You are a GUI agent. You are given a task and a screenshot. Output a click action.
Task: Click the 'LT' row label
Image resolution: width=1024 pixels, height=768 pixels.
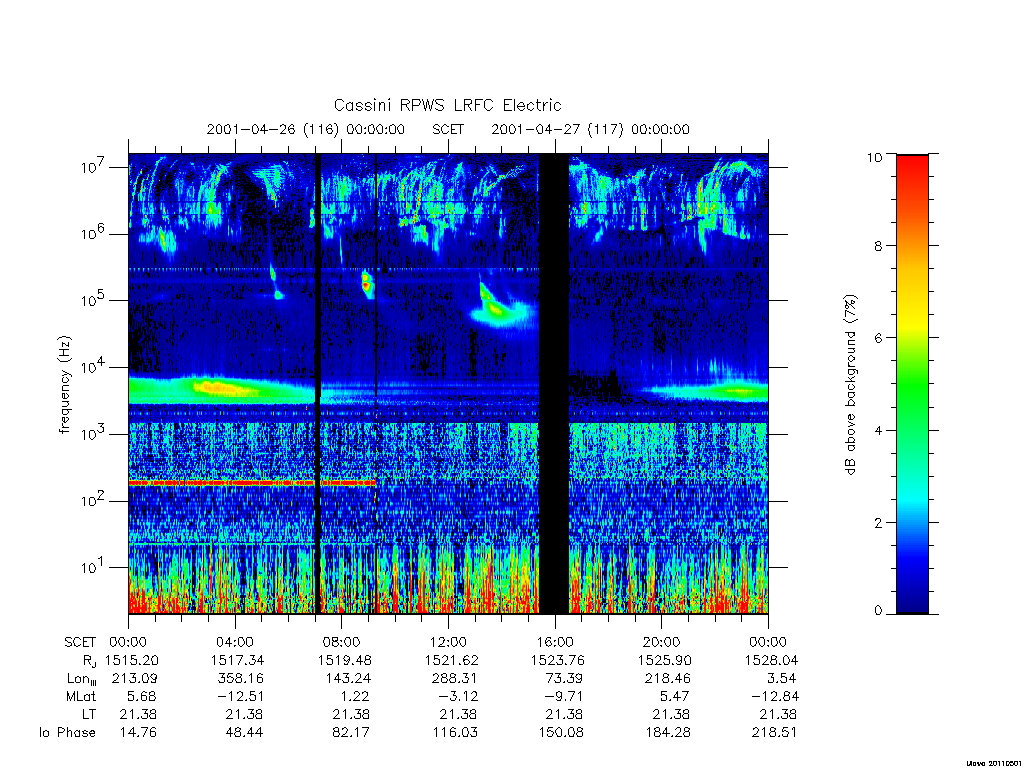(x=89, y=714)
